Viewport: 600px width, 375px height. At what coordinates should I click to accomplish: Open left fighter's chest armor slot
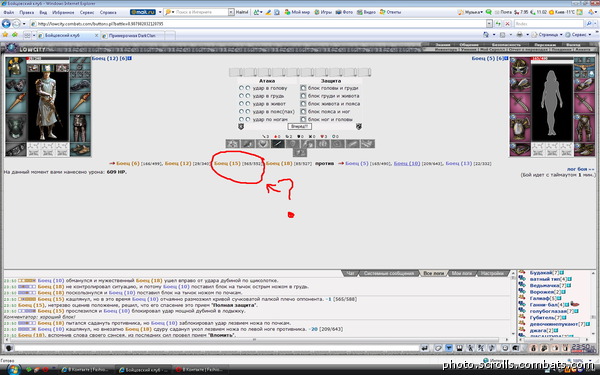click(x=16, y=128)
